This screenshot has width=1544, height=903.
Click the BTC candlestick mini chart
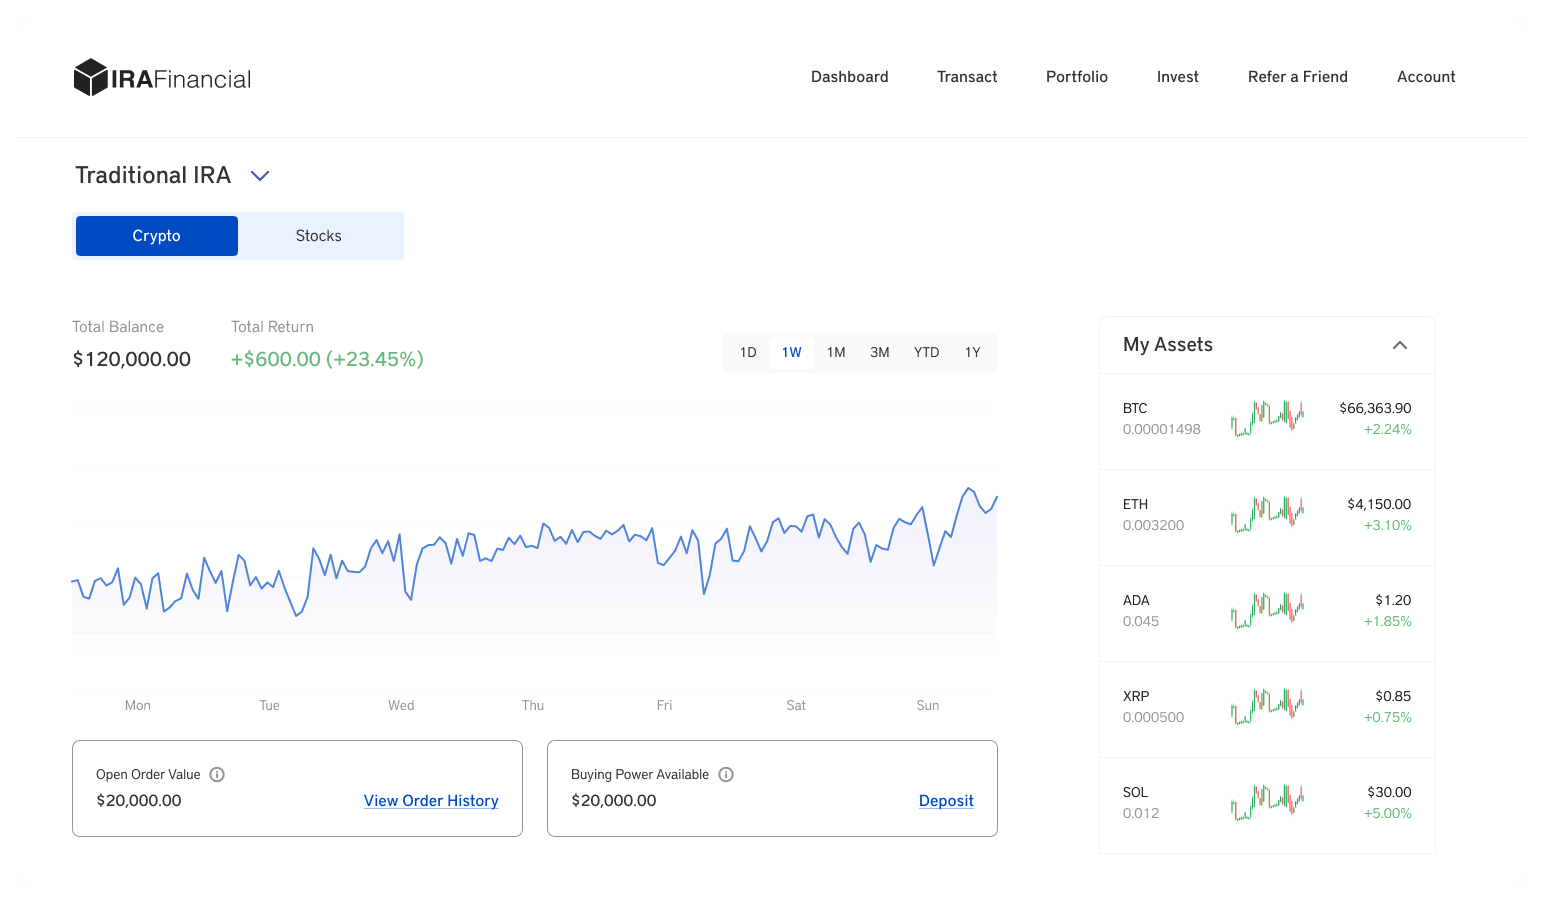tap(1267, 419)
